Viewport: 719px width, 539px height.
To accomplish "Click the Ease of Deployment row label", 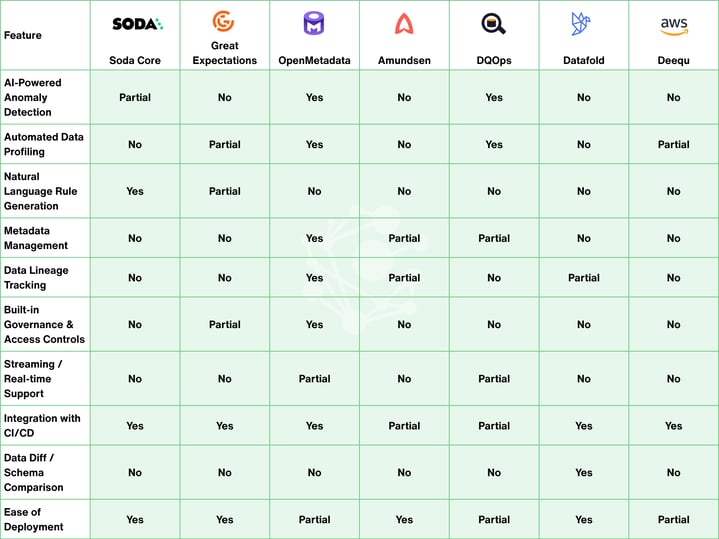I will click(x=33, y=519).
